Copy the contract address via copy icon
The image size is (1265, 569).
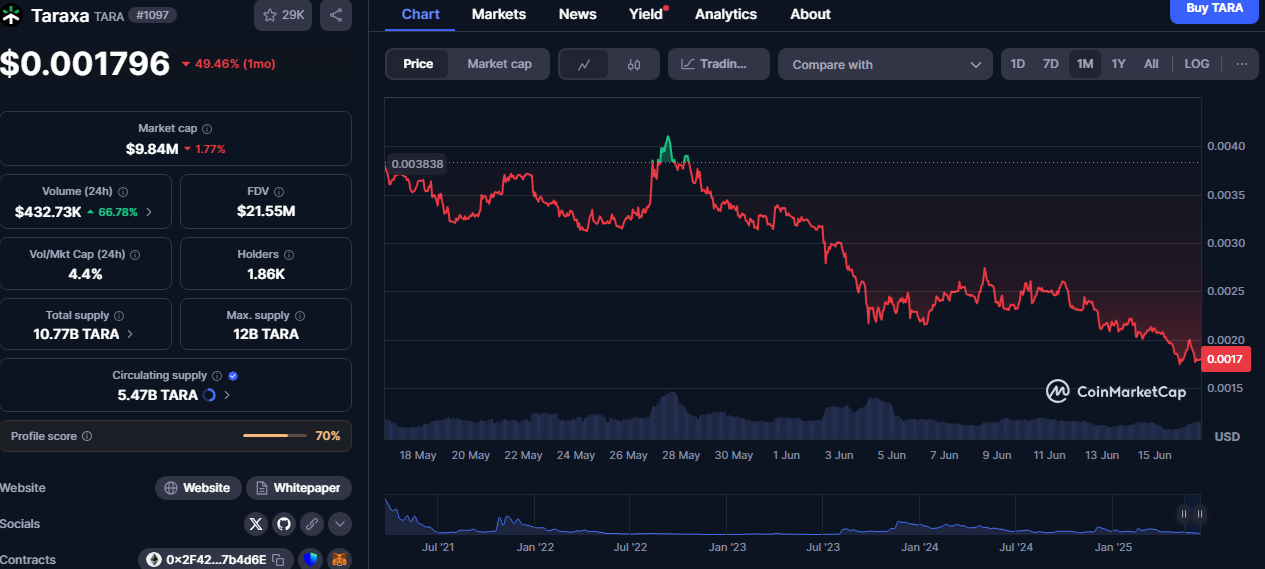[278, 560]
